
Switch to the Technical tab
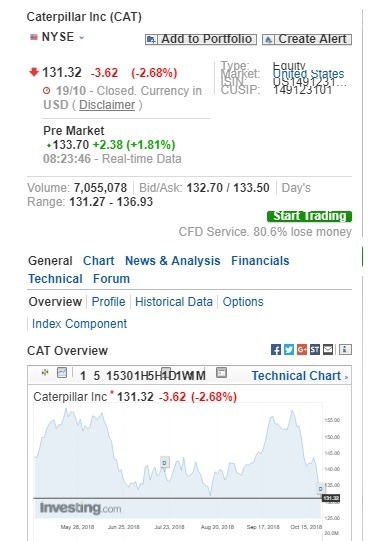[x=55, y=279]
